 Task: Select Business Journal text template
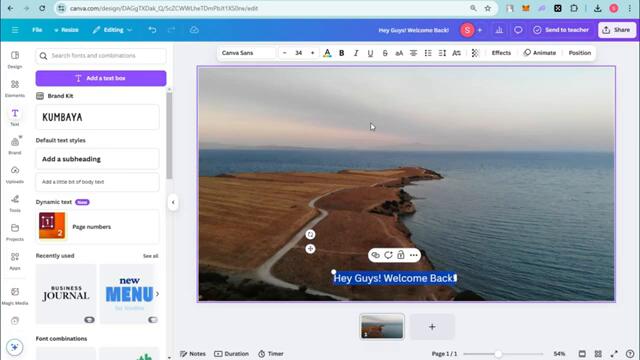(66, 294)
